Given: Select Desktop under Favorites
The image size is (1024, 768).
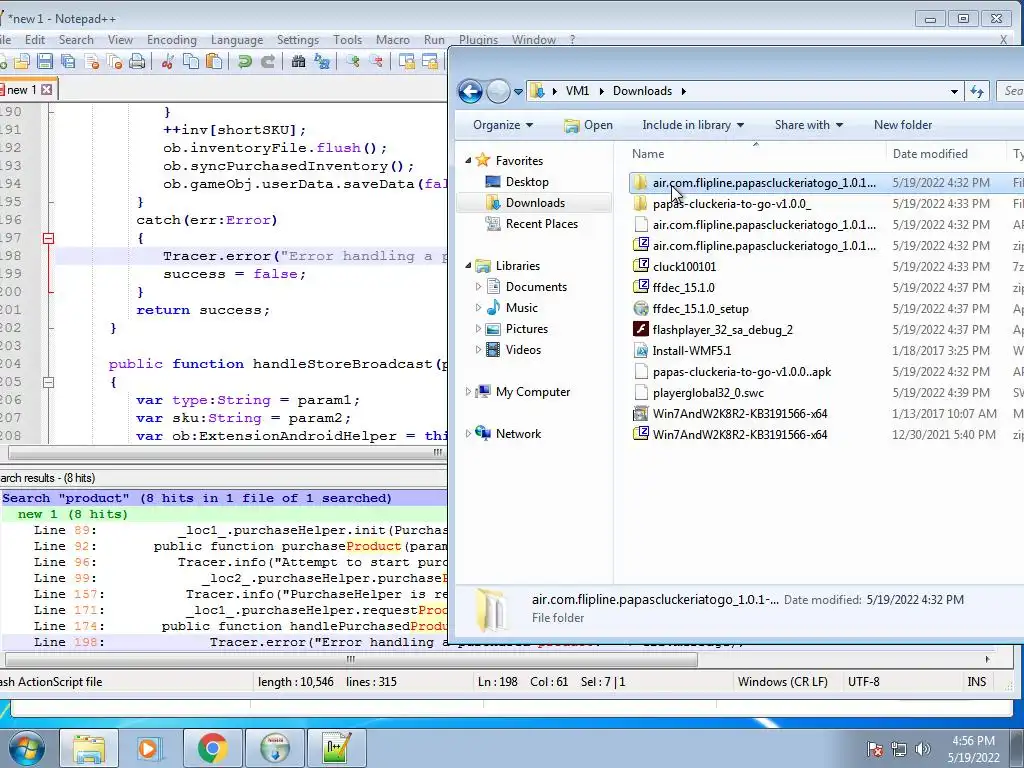Looking at the screenshot, I should click(x=526, y=182).
